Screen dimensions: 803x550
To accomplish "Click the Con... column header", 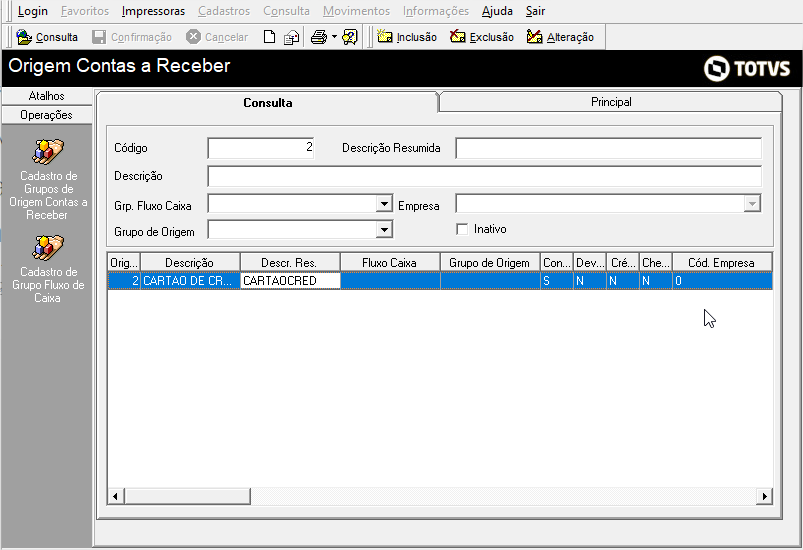I will click(557, 263).
